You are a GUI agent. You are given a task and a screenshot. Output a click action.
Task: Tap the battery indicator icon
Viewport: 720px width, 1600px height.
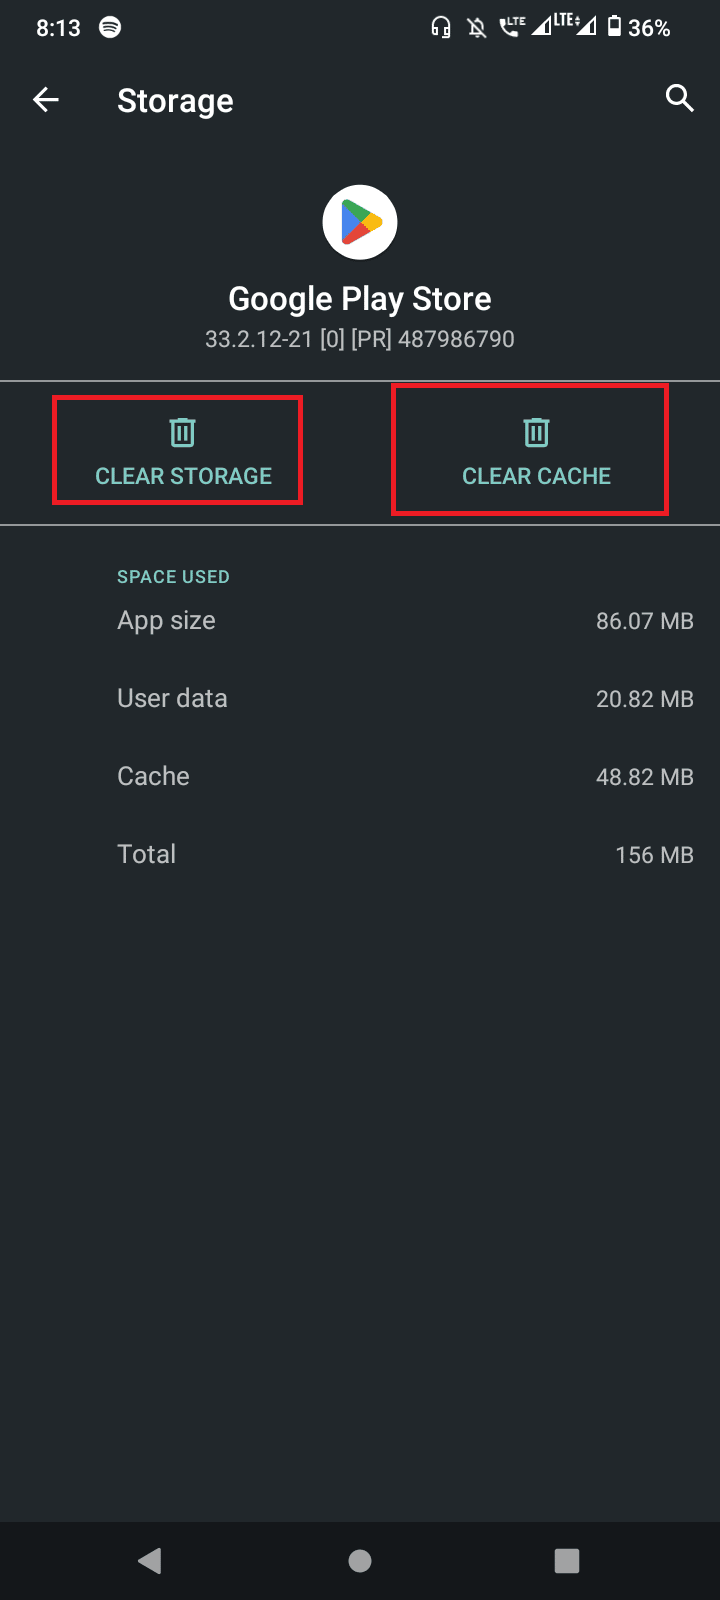tap(614, 27)
